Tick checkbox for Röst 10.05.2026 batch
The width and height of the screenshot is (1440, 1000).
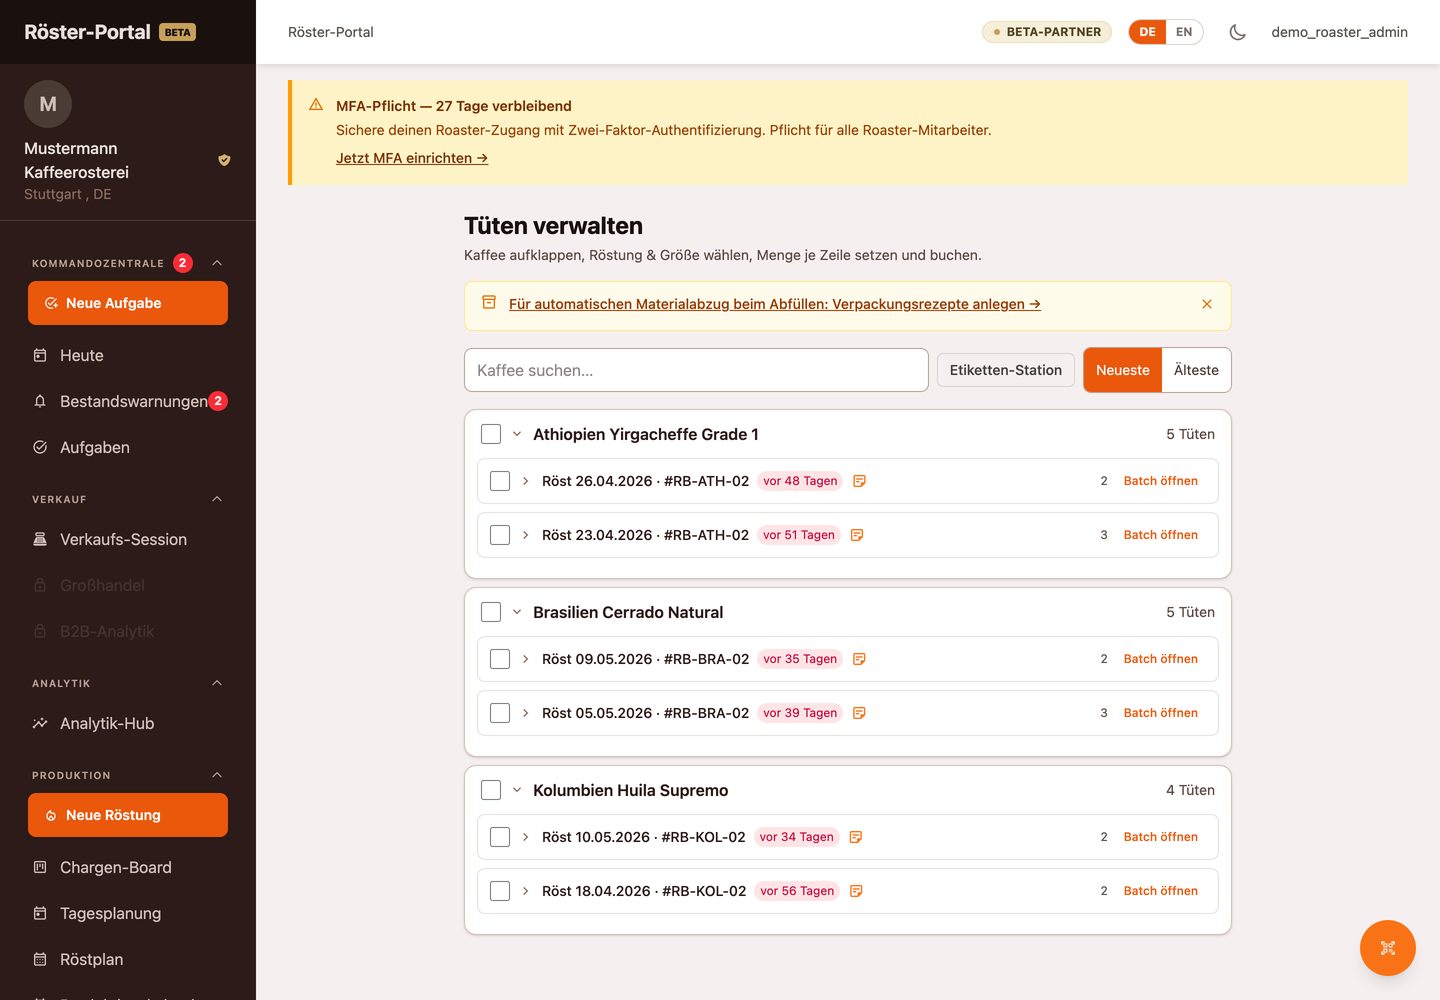(500, 837)
